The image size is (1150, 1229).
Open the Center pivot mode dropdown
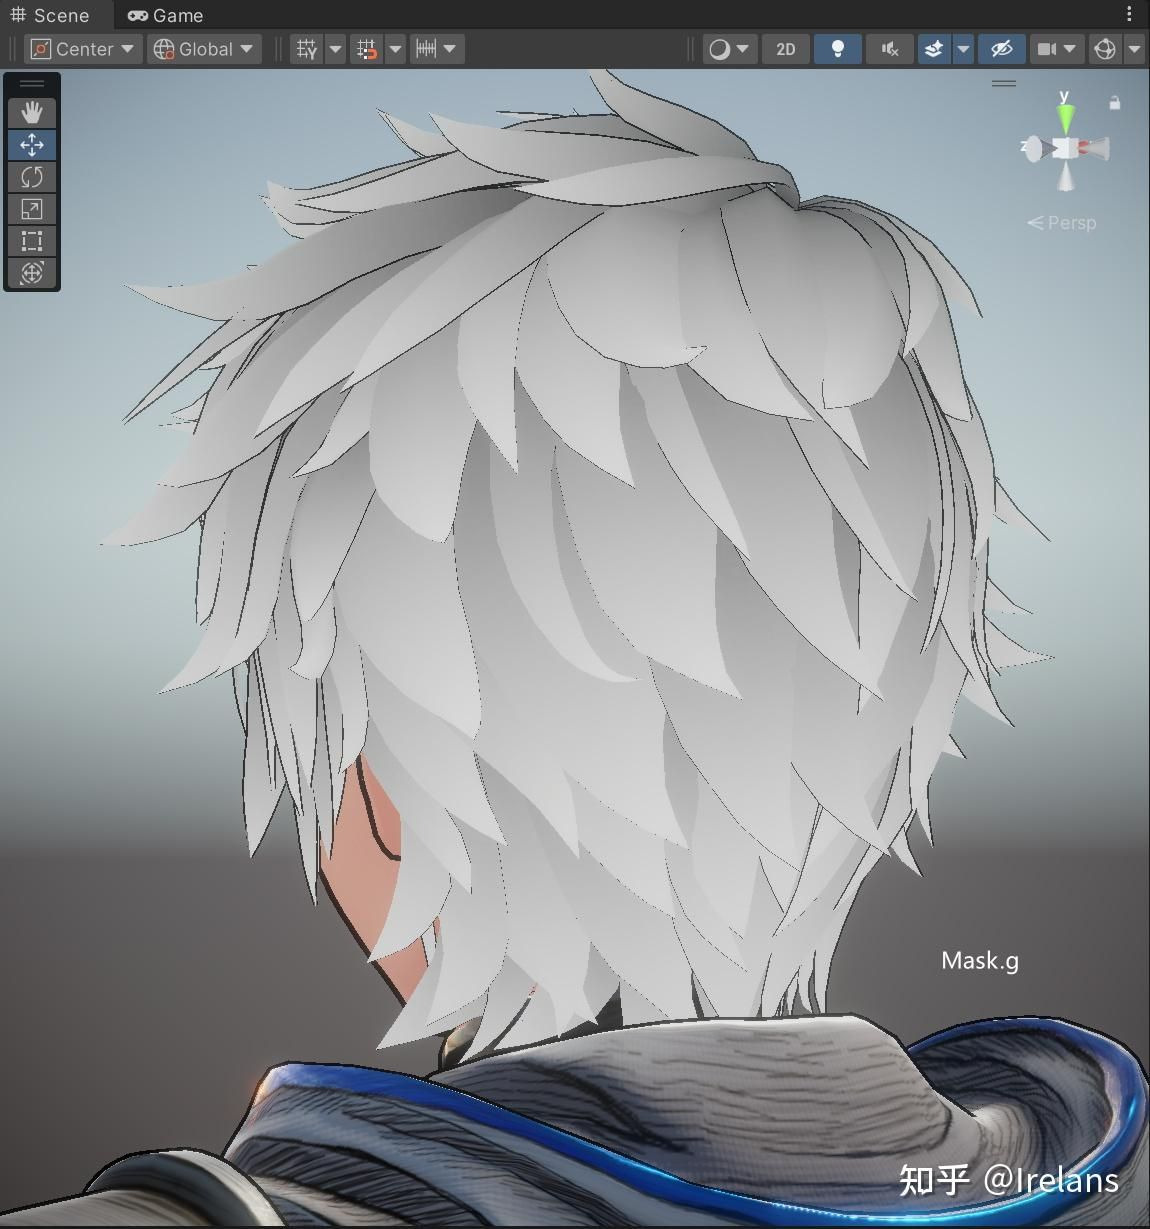[x=83, y=49]
